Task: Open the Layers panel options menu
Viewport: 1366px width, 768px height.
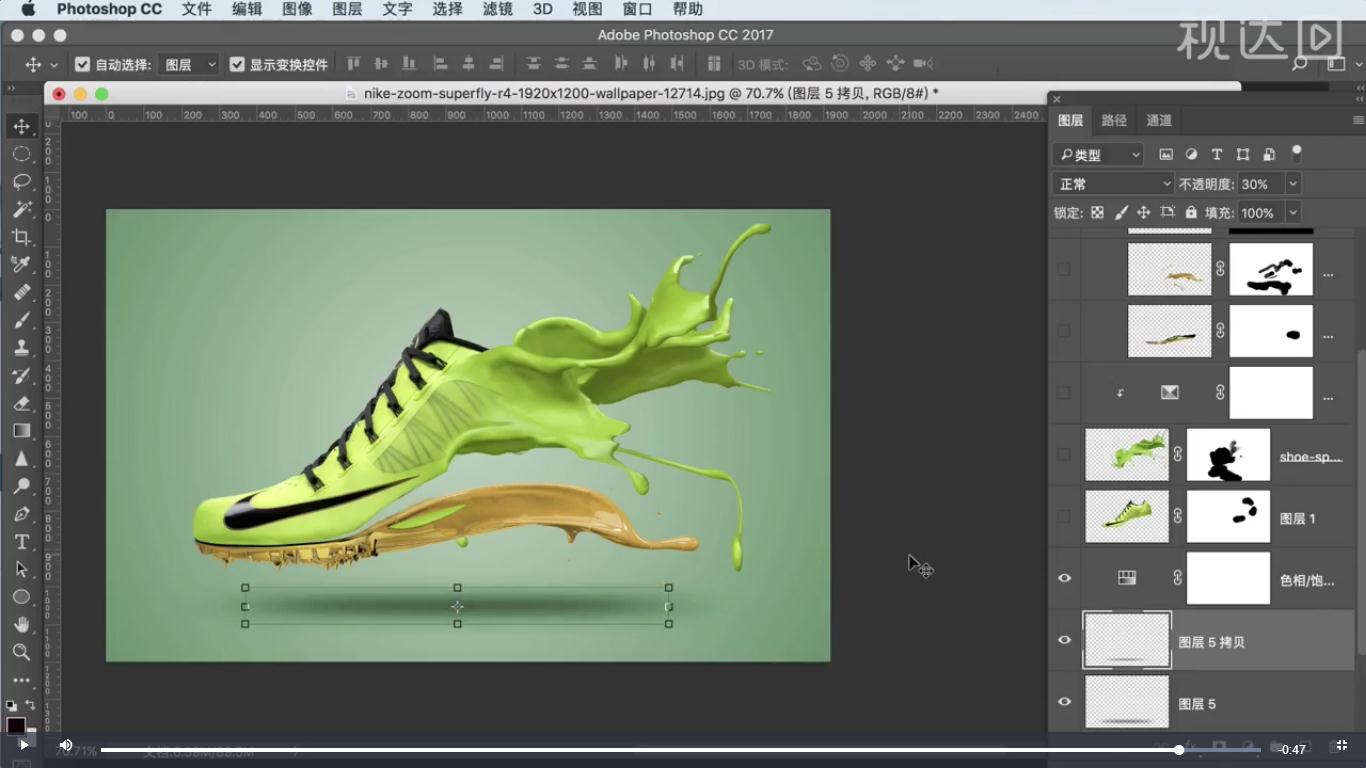Action: (x=1357, y=120)
